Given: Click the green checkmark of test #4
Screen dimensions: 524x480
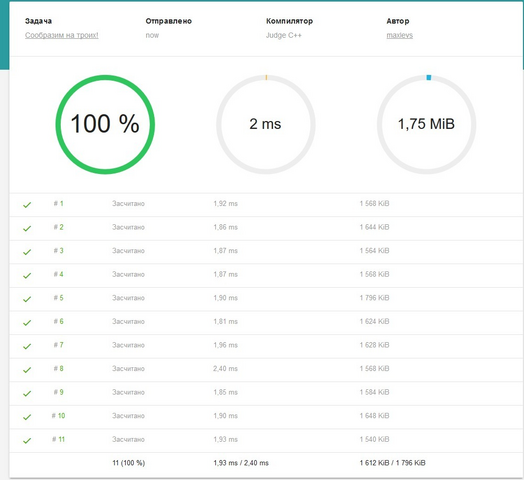Looking at the screenshot, I should point(27,275).
